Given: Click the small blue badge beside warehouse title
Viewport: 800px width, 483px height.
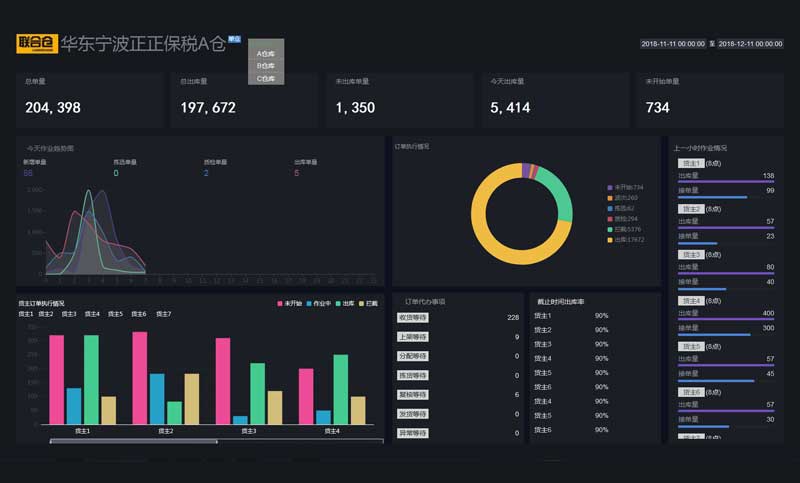Looking at the screenshot, I should coord(234,38).
